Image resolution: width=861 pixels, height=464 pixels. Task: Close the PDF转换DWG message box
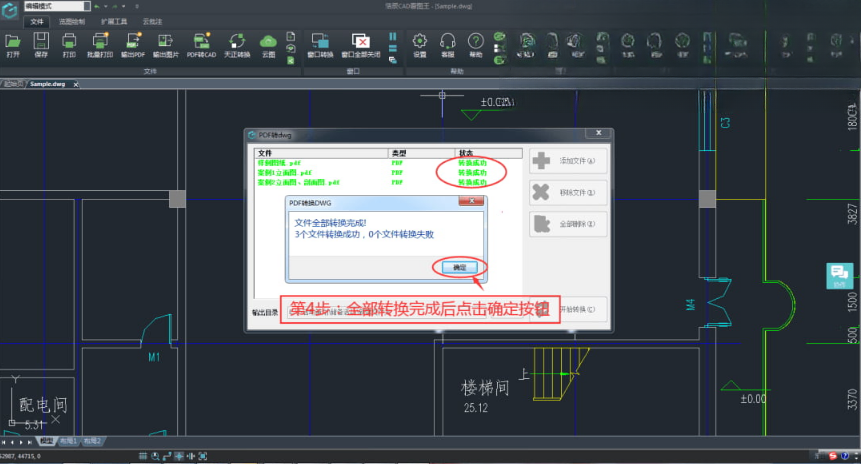[471, 201]
